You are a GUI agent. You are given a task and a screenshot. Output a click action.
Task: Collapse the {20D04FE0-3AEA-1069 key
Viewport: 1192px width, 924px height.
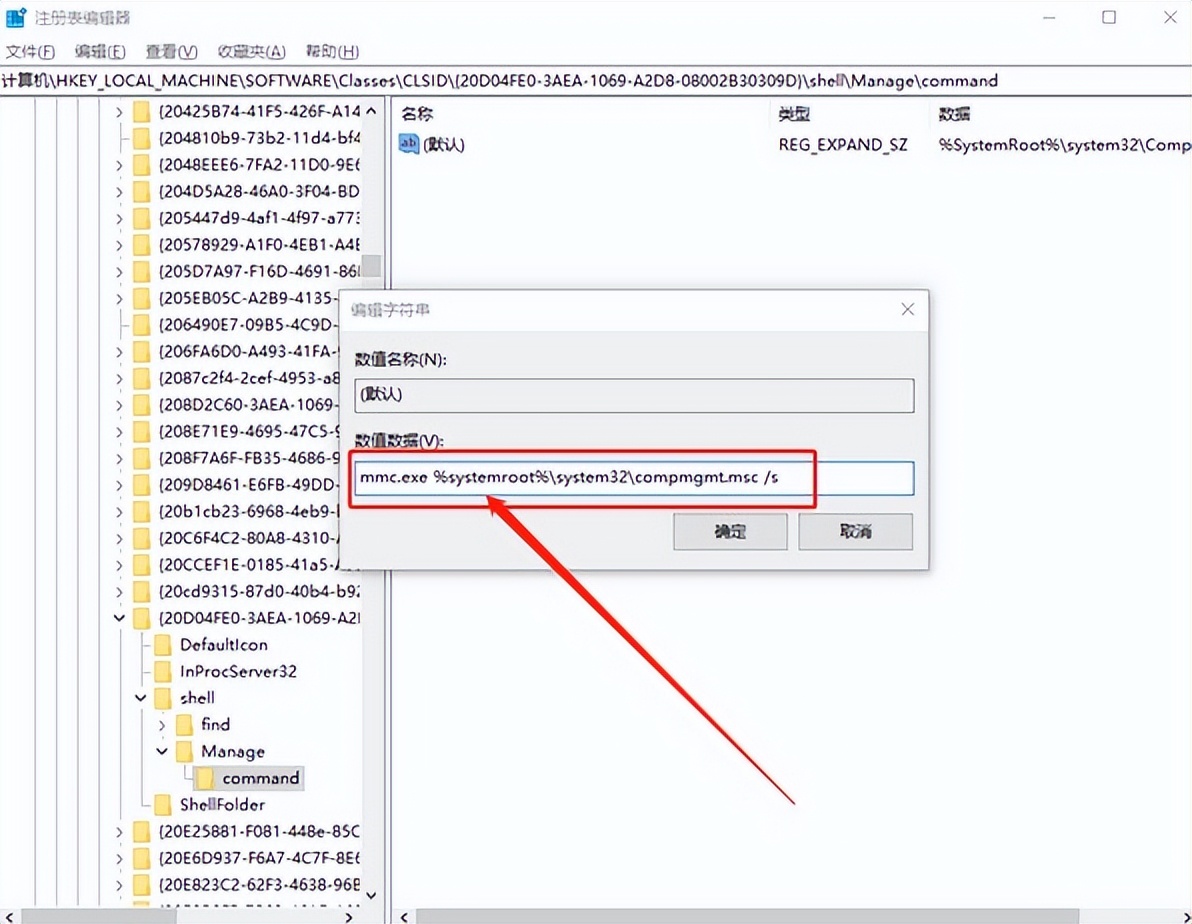point(119,618)
